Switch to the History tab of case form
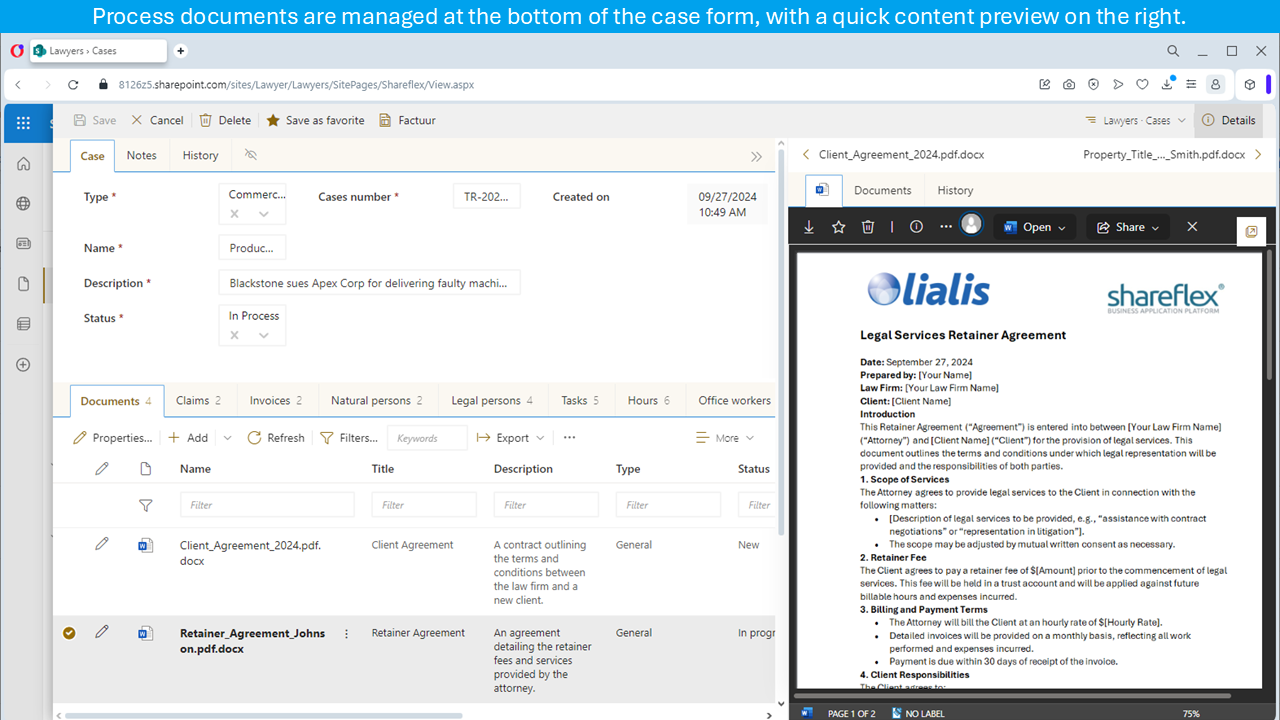This screenshot has width=1280, height=720. point(200,155)
